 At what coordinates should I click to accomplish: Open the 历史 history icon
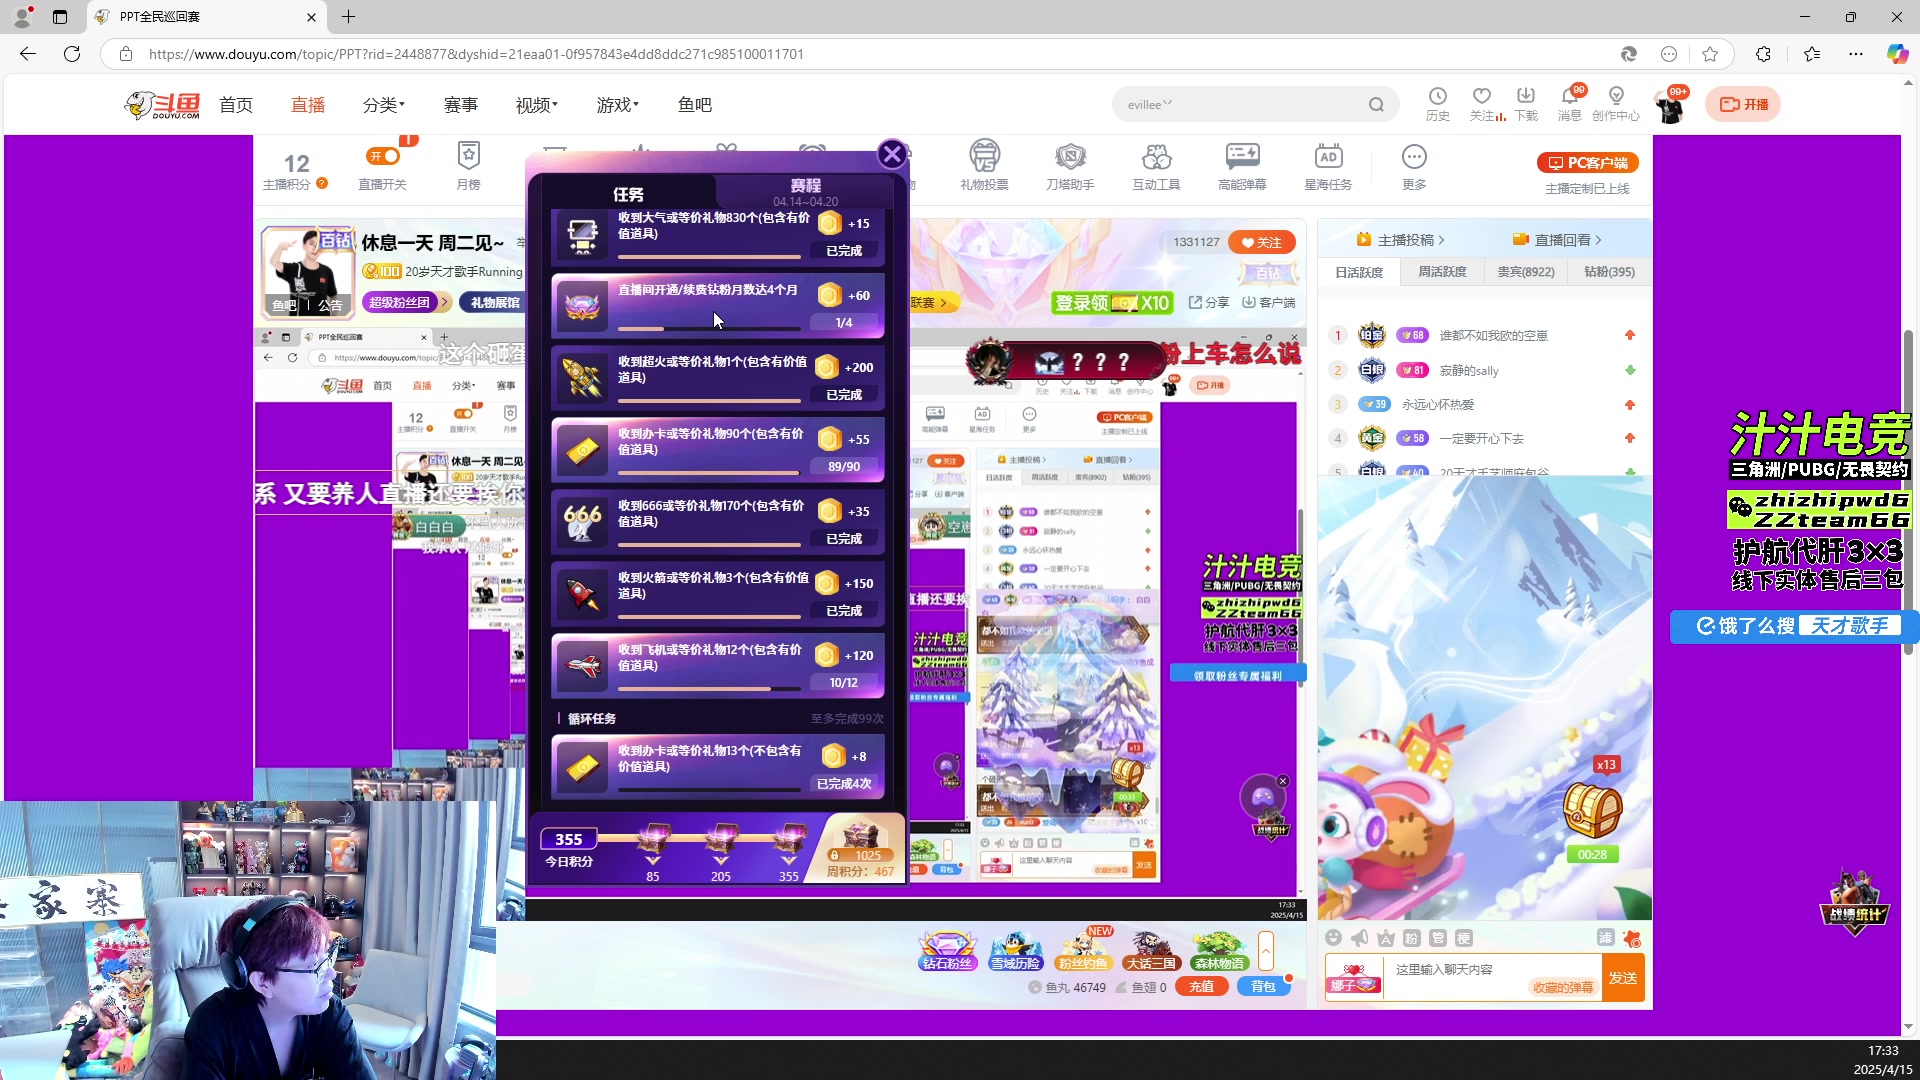point(1437,103)
